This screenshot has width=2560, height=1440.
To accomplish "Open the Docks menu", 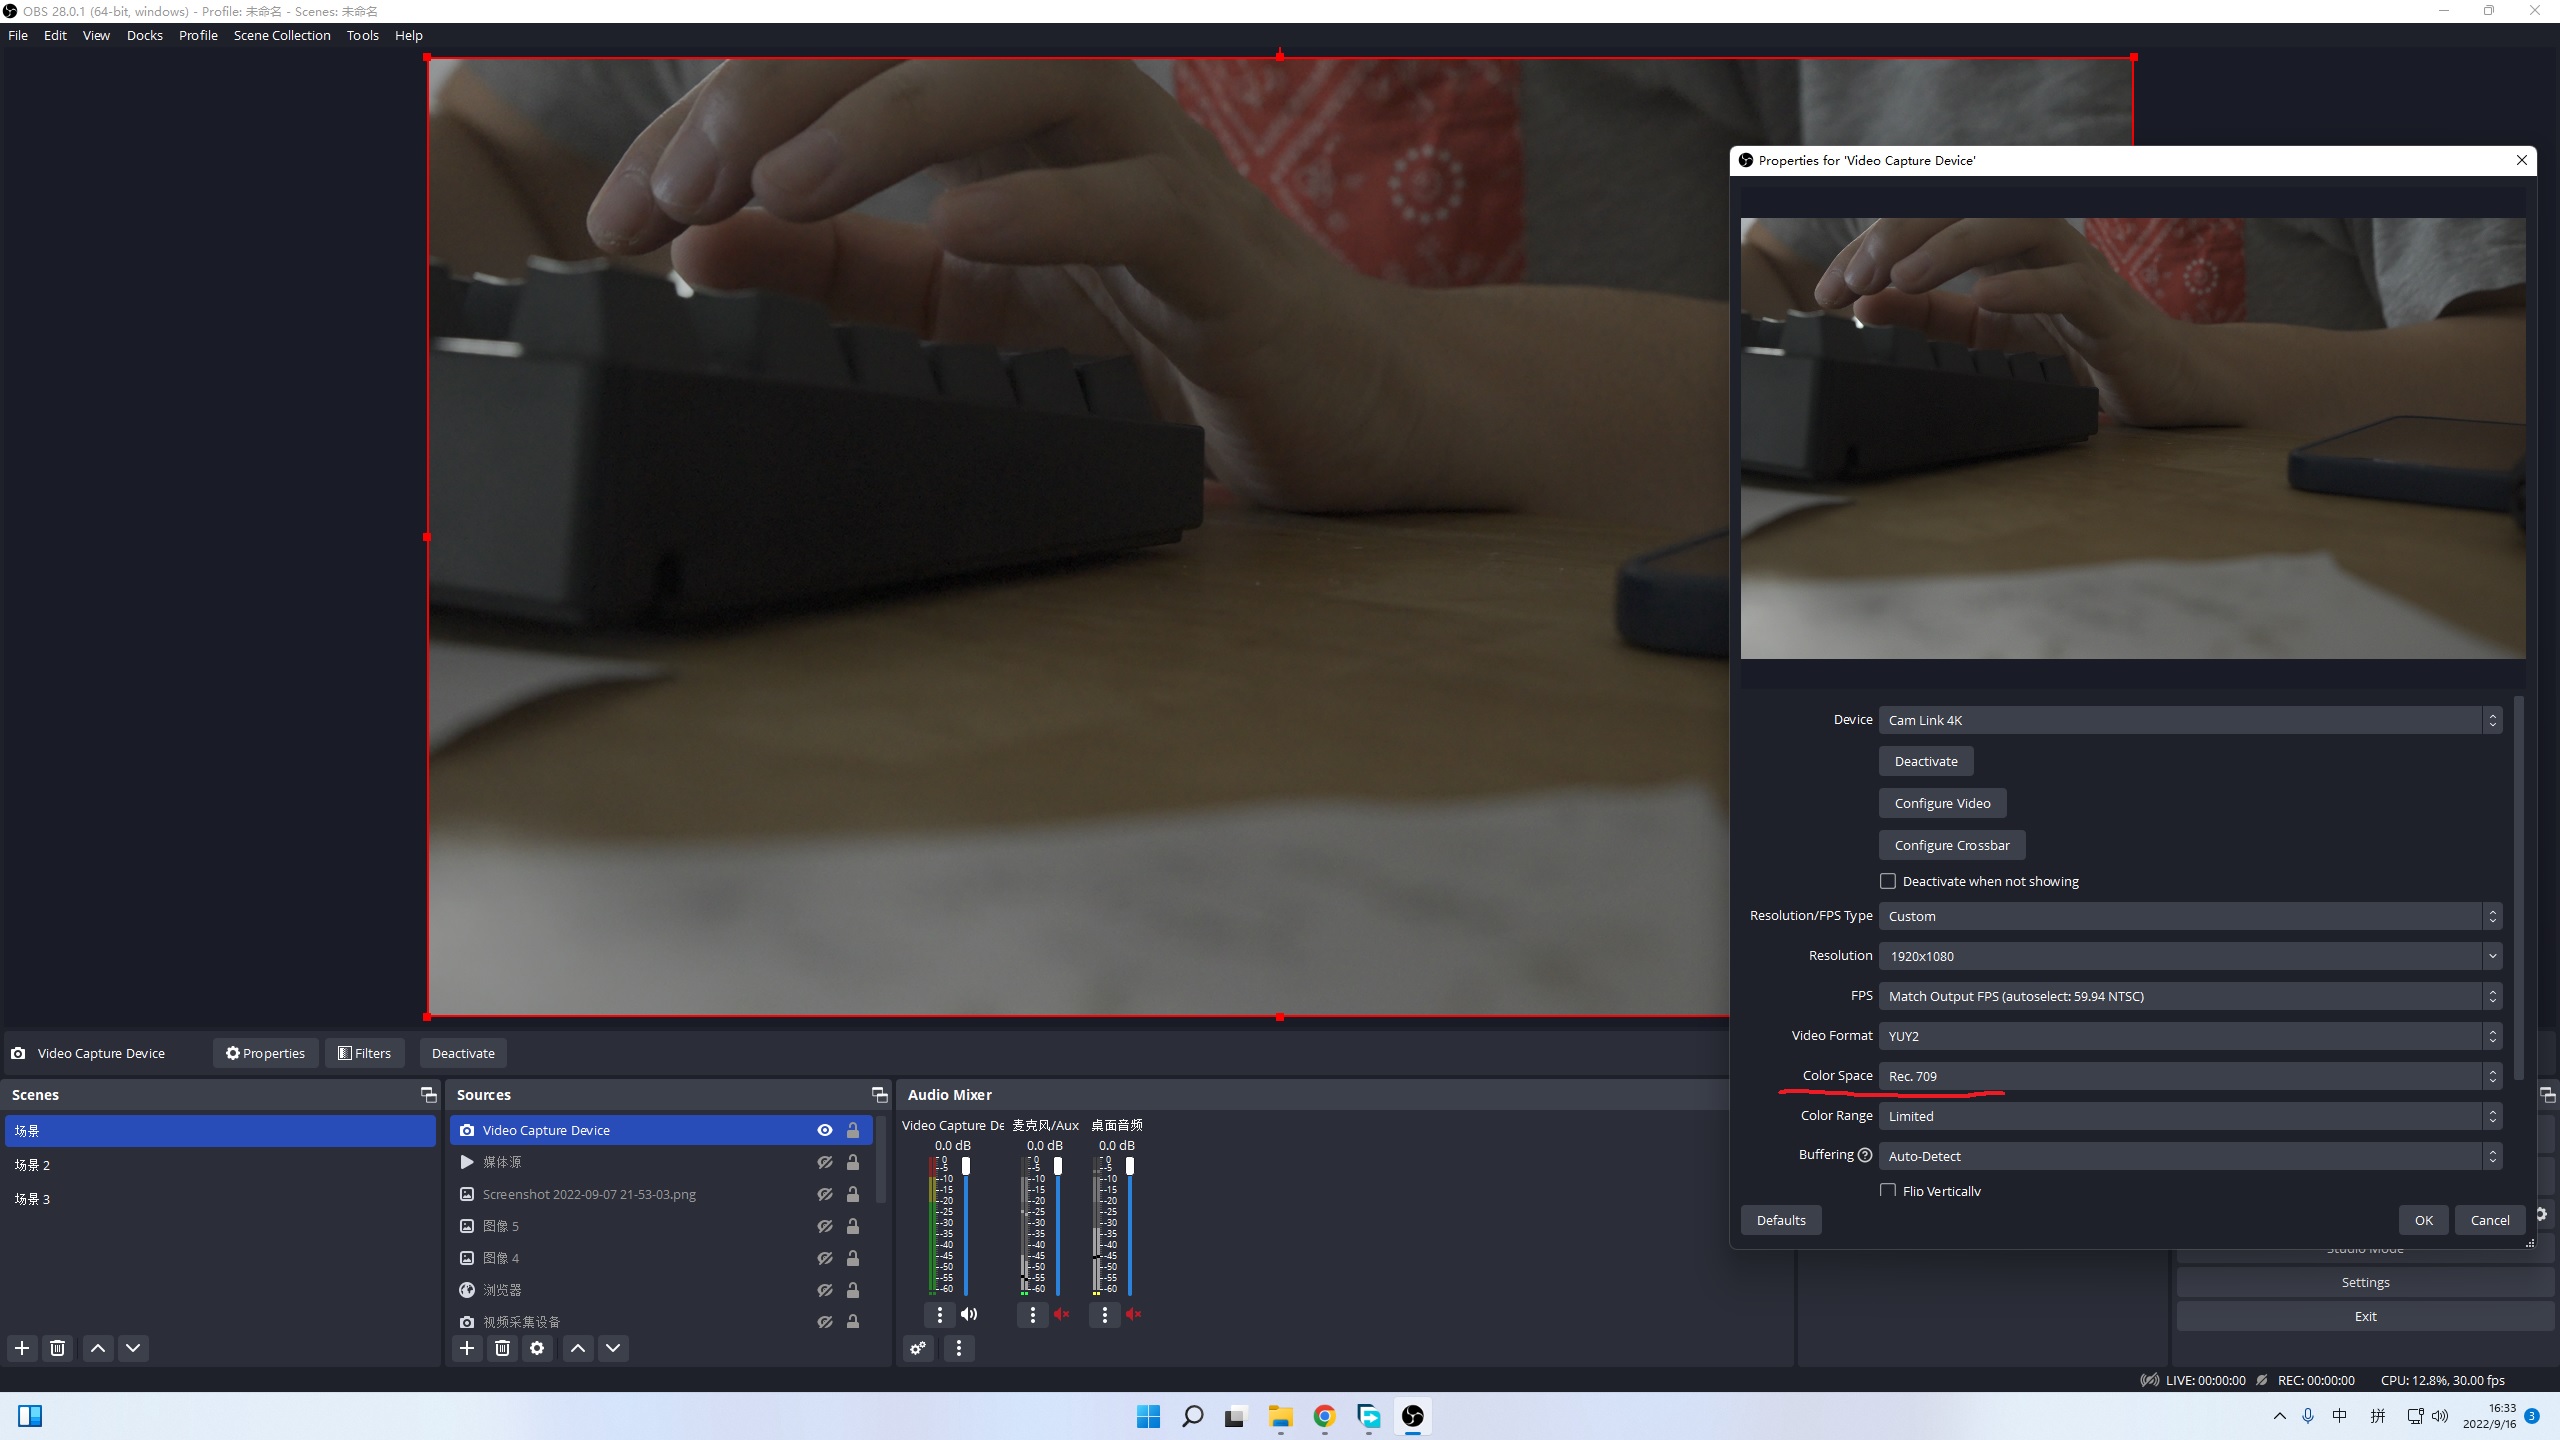I will point(144,35).
